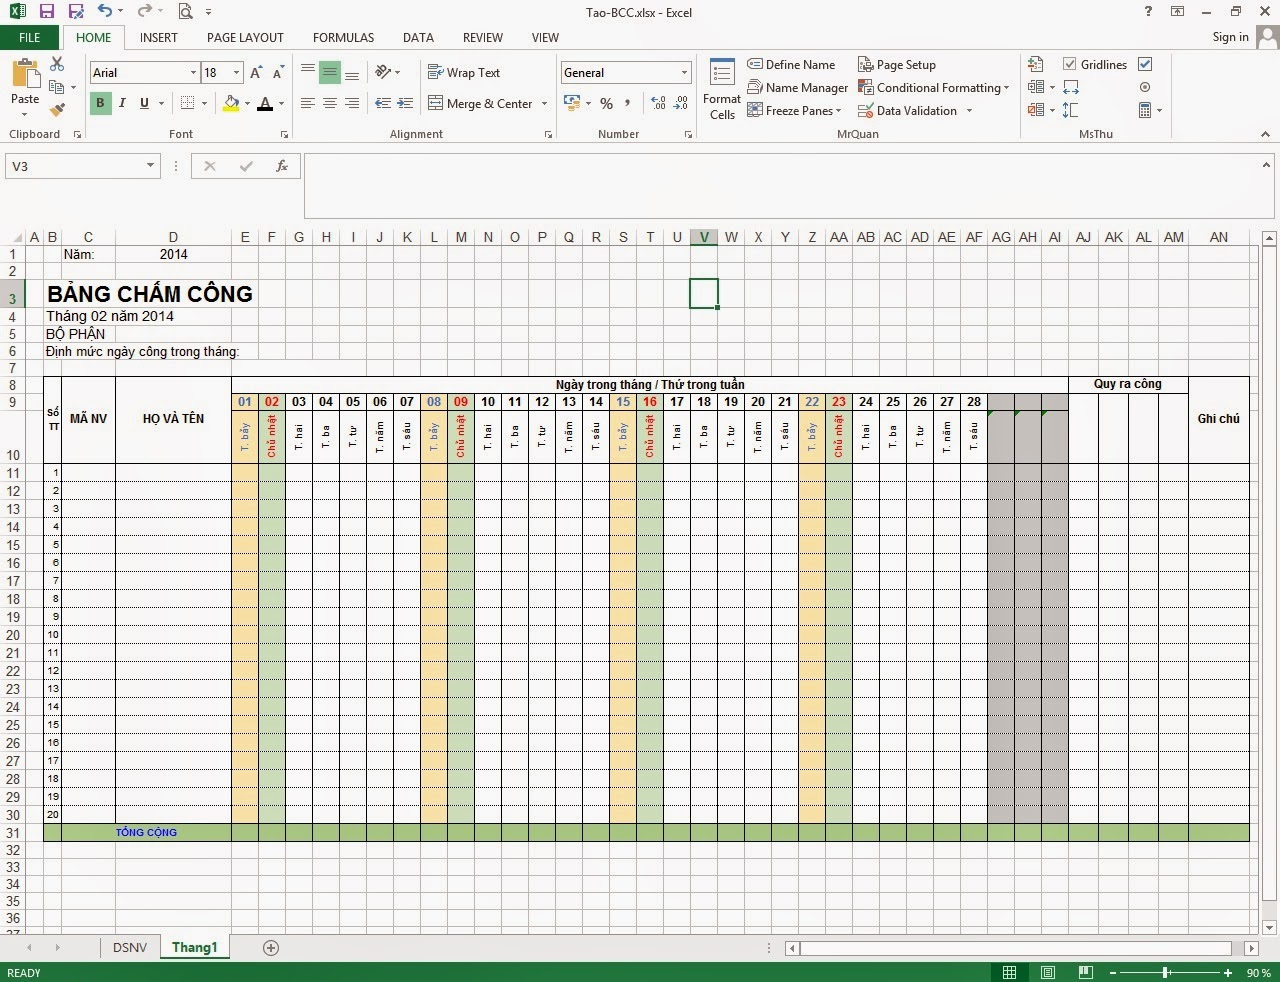
Task: Align text left
Action: point(307,103)
